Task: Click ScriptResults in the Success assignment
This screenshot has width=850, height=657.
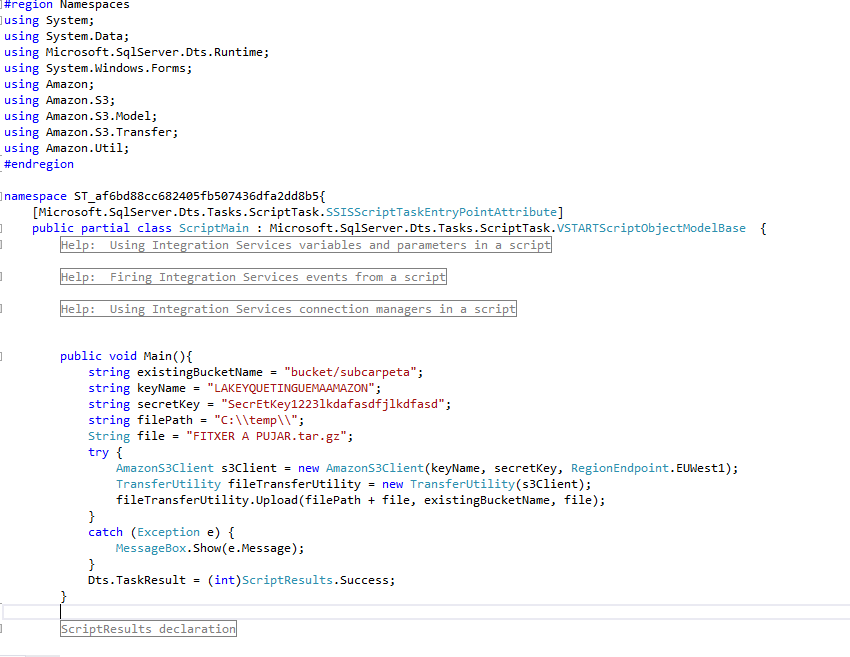Action: [x=287, y=581]
